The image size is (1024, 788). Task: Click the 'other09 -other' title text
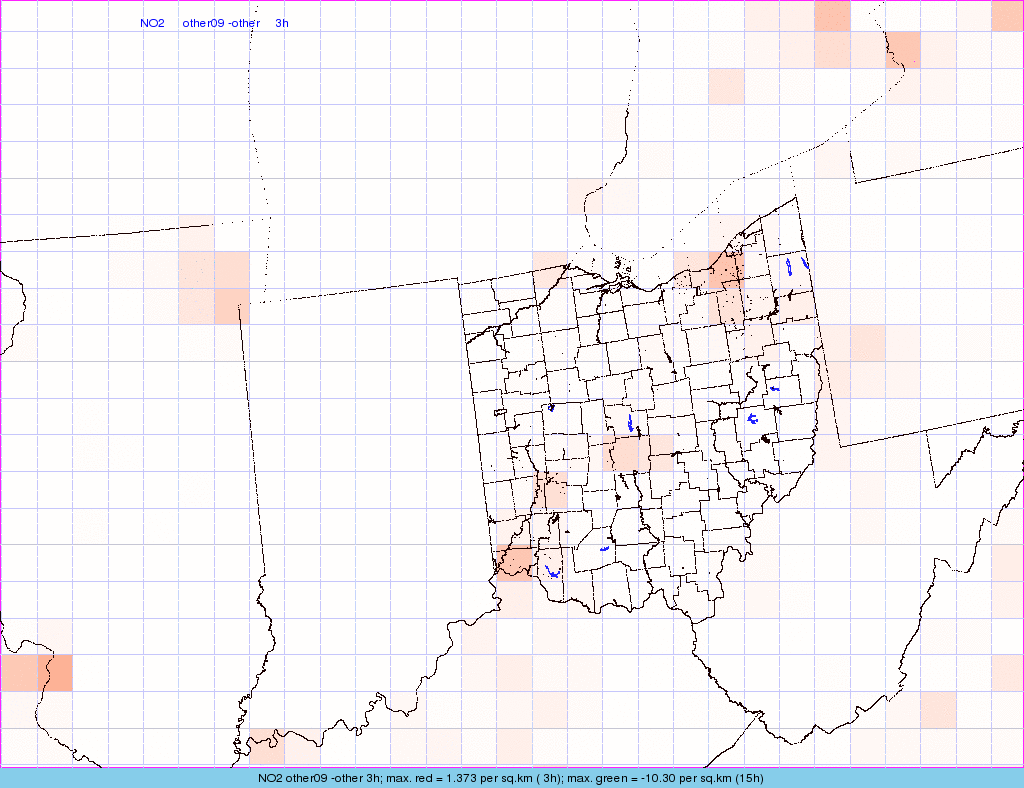click(220, 23)
